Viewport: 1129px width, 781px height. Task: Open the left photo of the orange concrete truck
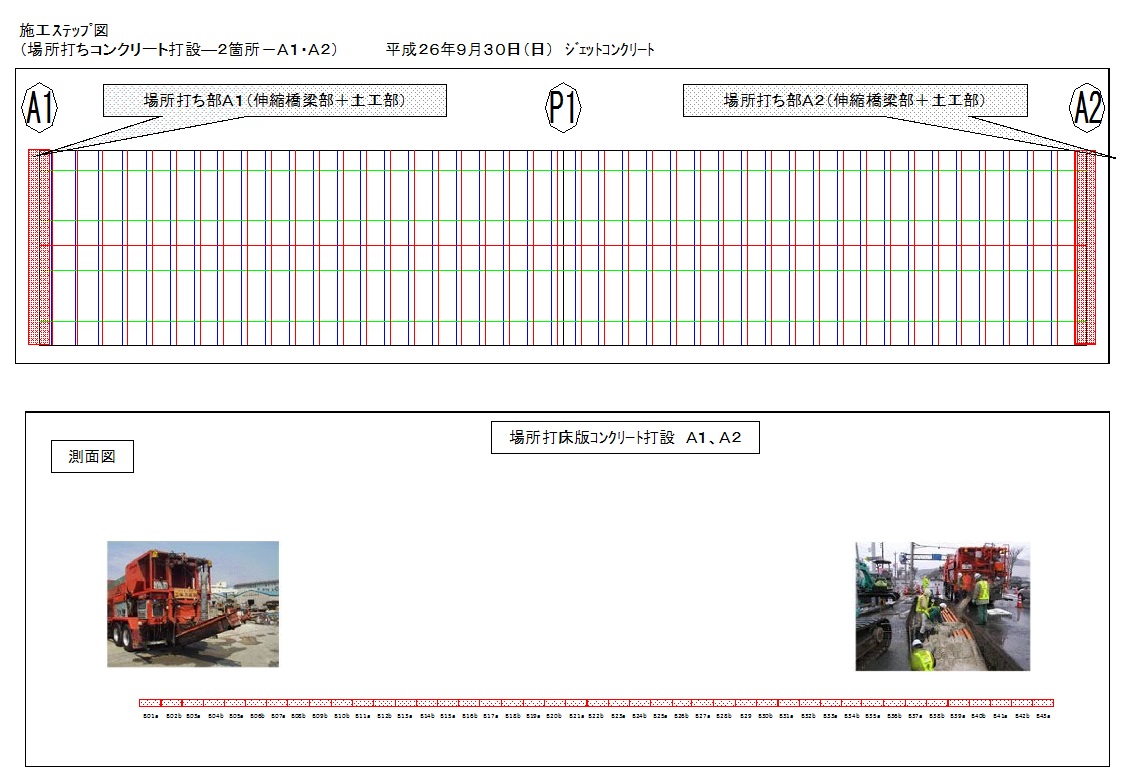(193, 604)
